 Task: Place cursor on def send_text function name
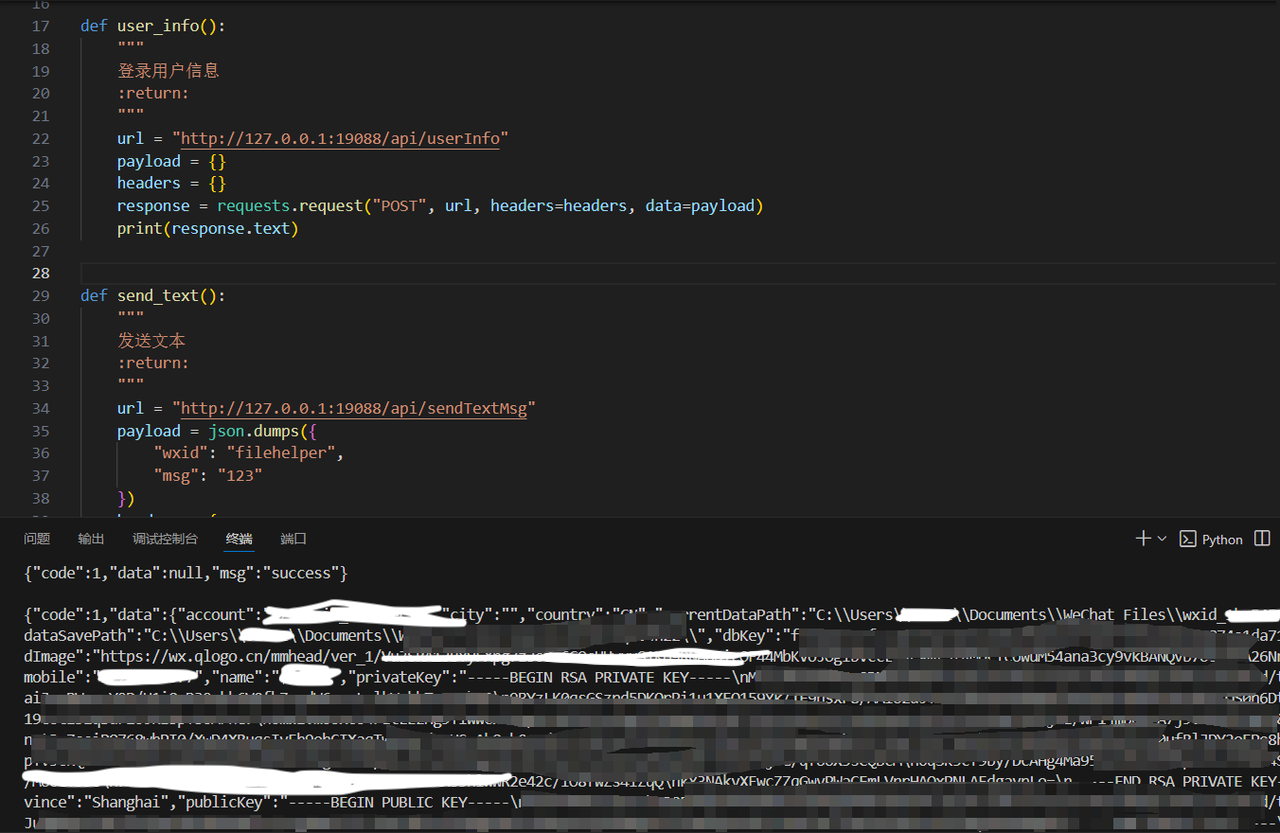tap(159, 296)
